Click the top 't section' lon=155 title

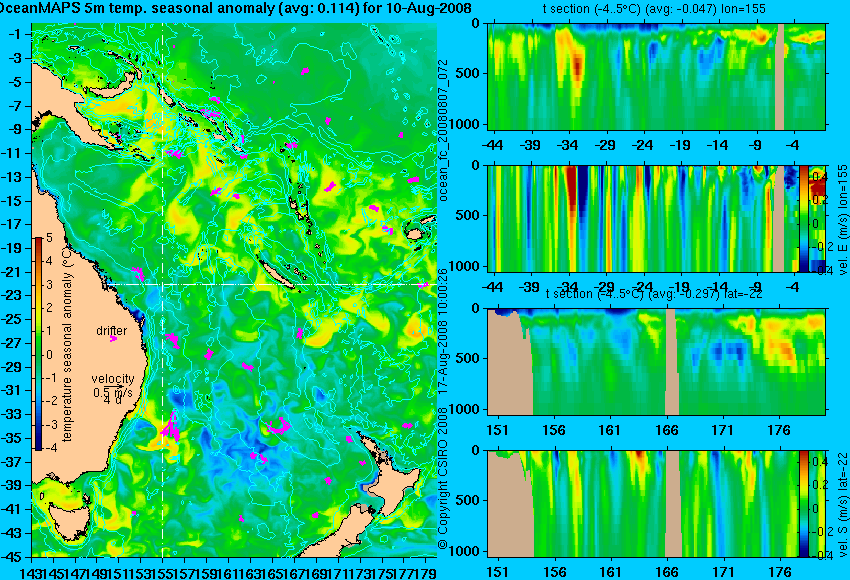click(x=654, y=9)
